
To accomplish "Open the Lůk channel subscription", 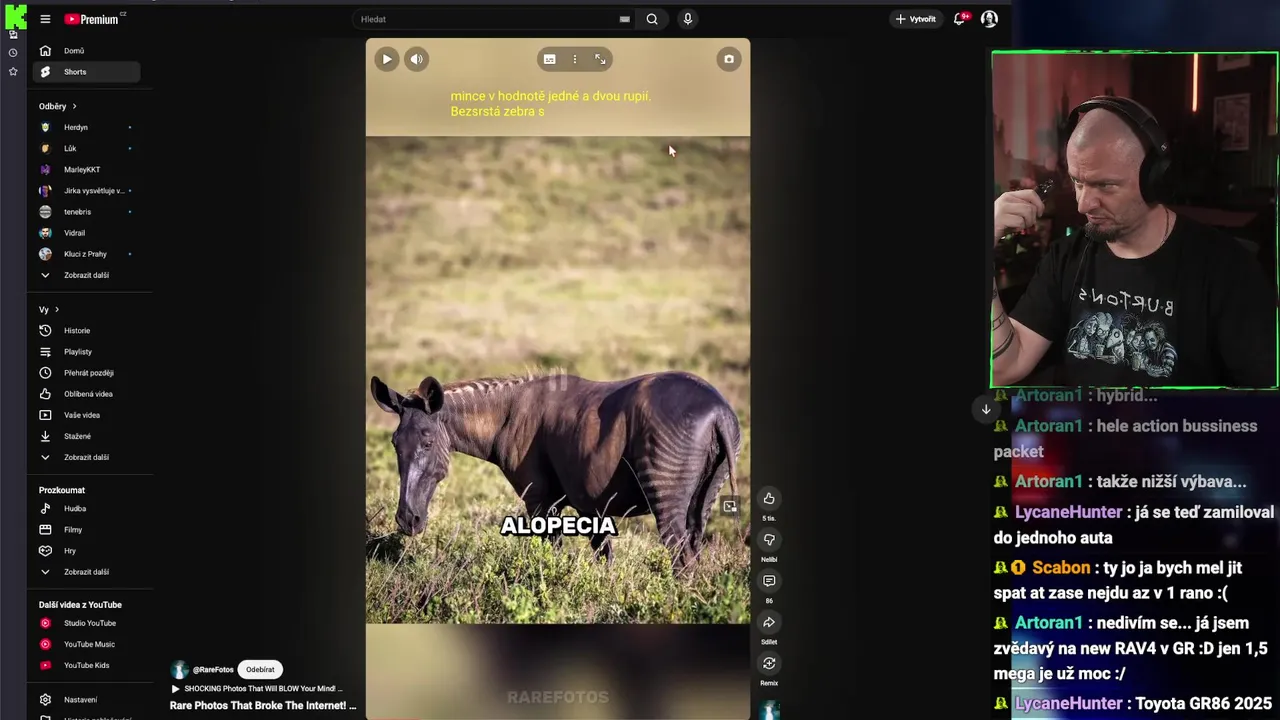I will 86,148.
